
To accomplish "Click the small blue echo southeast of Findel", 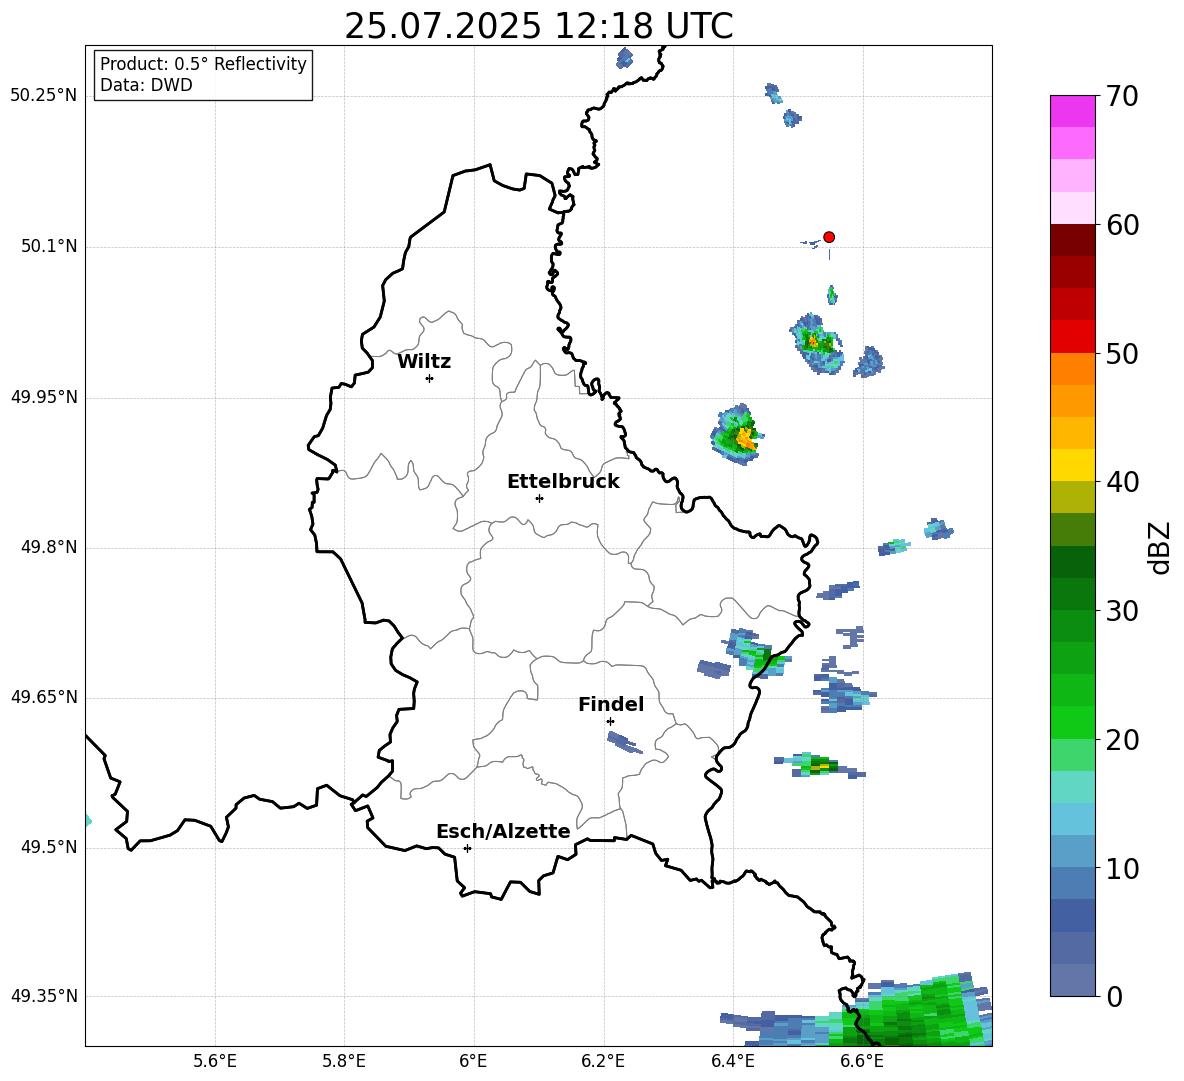I will 624,743.
